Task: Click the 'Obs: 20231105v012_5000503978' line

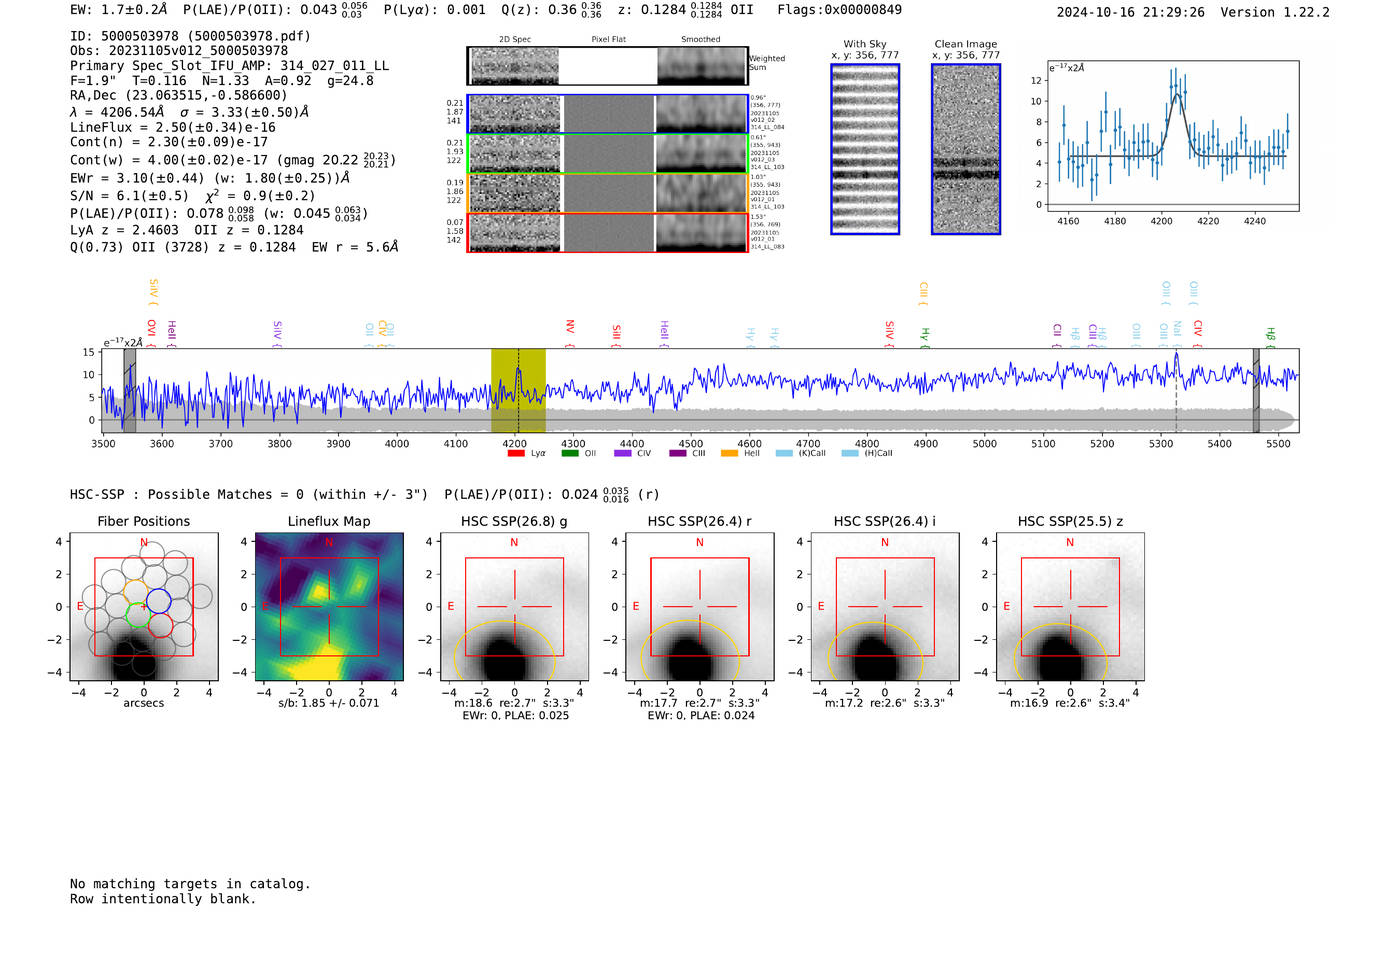Action: point(179,50)
